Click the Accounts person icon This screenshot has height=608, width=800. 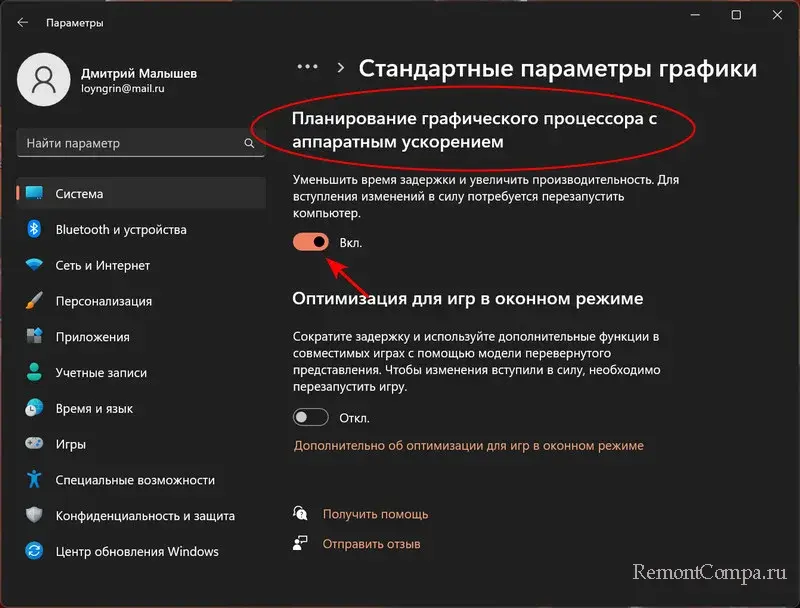pos(35,373)
